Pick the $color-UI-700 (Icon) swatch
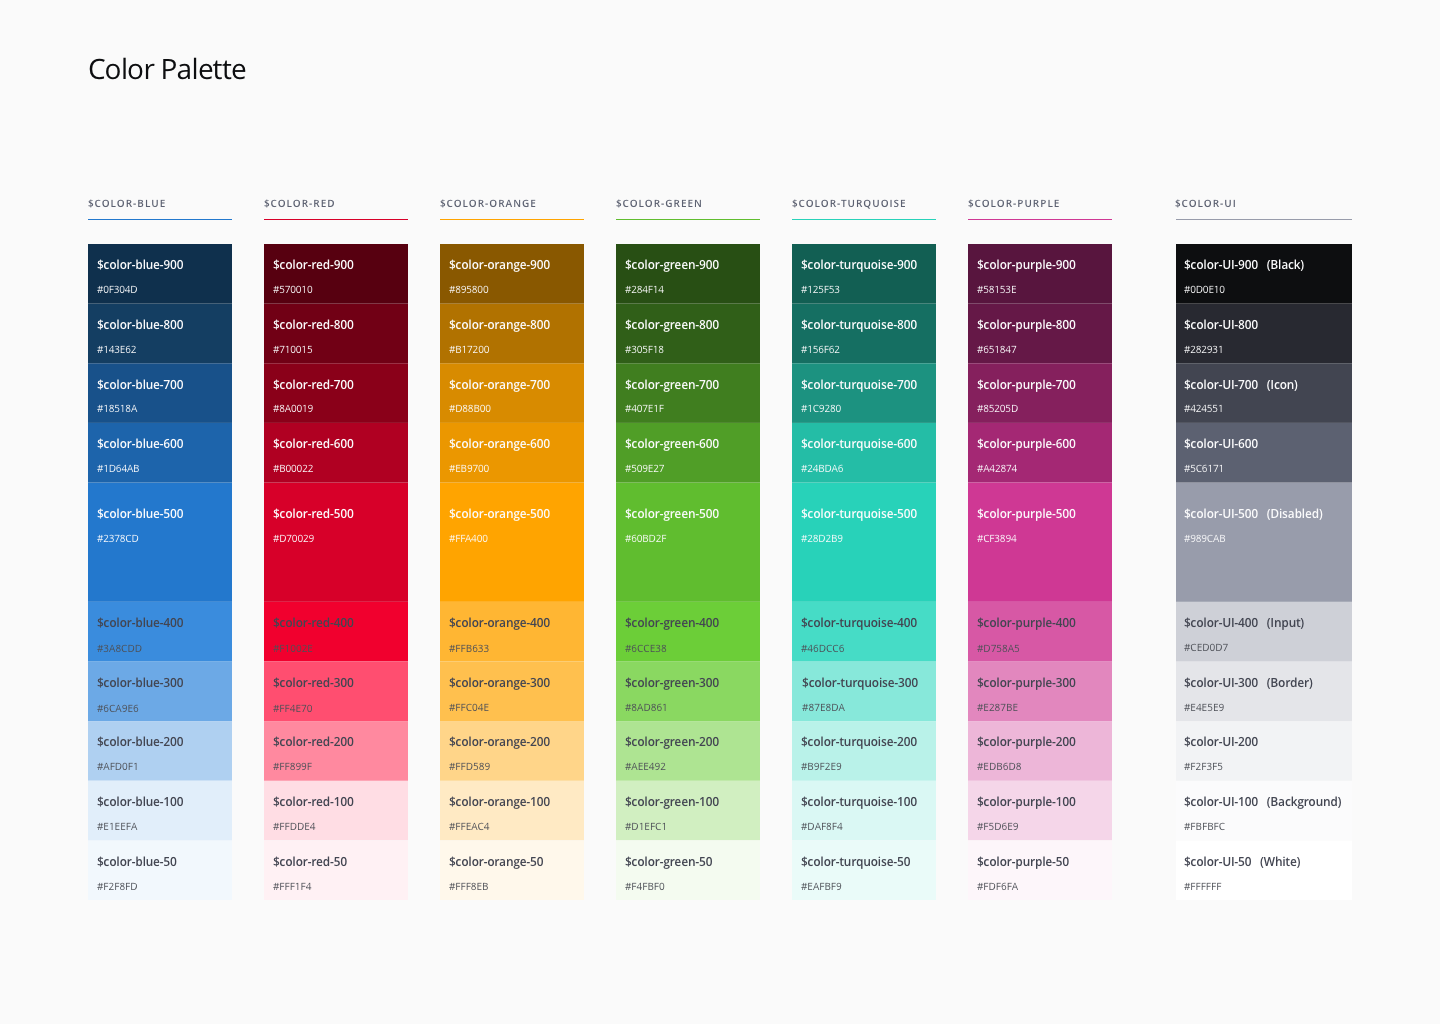1440x1024 pixels. 1264,393
